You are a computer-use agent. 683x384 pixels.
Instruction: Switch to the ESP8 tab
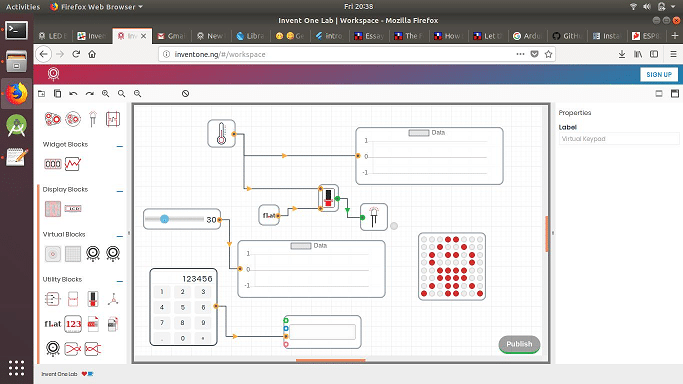pyautogui.click(x=647, y=36)
